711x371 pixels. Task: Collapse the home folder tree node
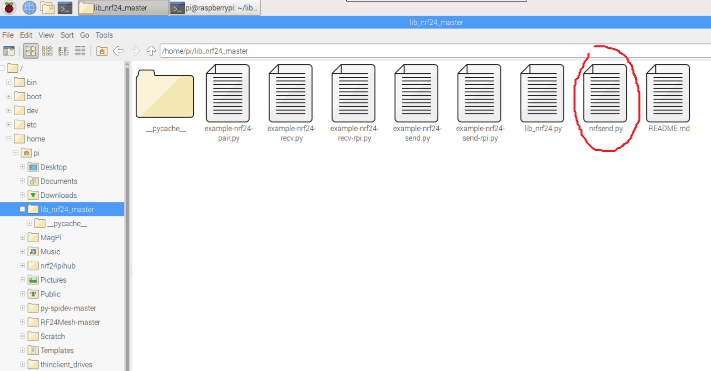(x=8, y=138)
